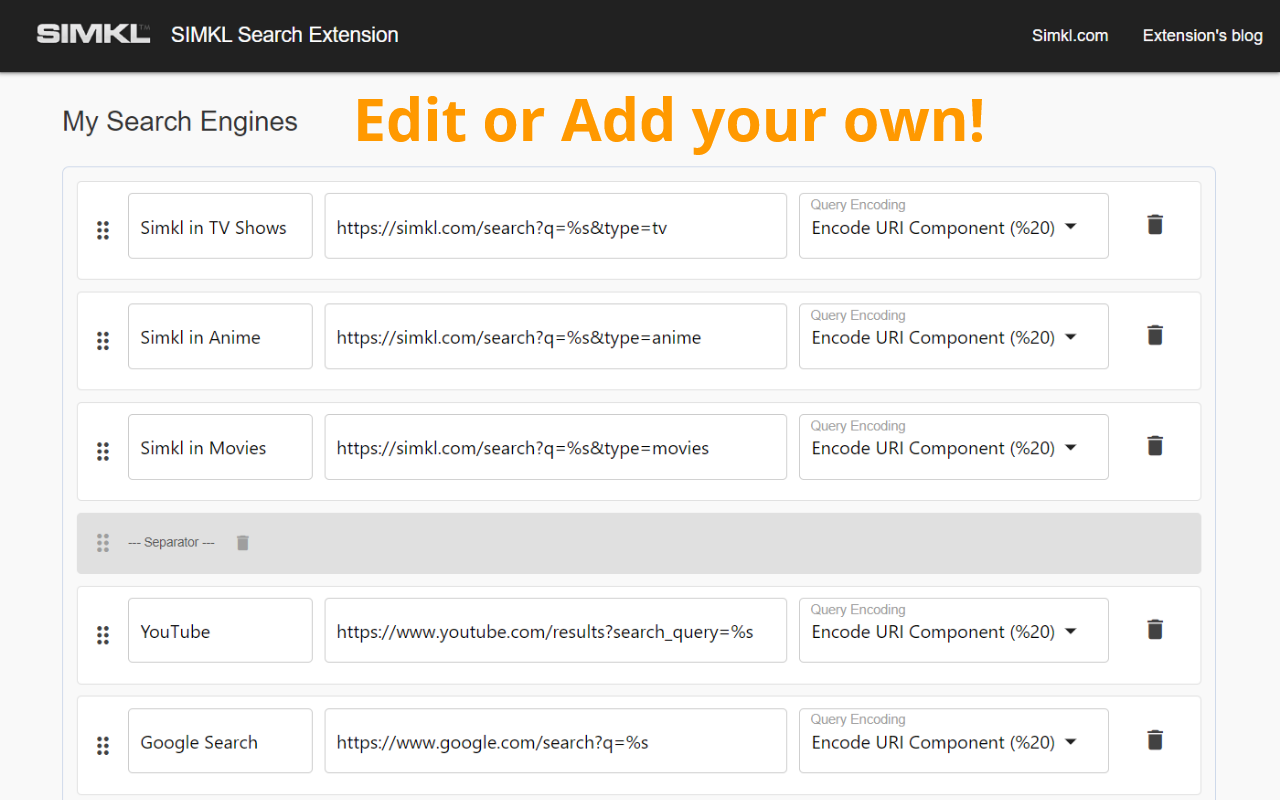Remove the Google Search entry
The height and width of the screenshot is (800, 1280).
pyautogui.click(x=1154, y=740)
